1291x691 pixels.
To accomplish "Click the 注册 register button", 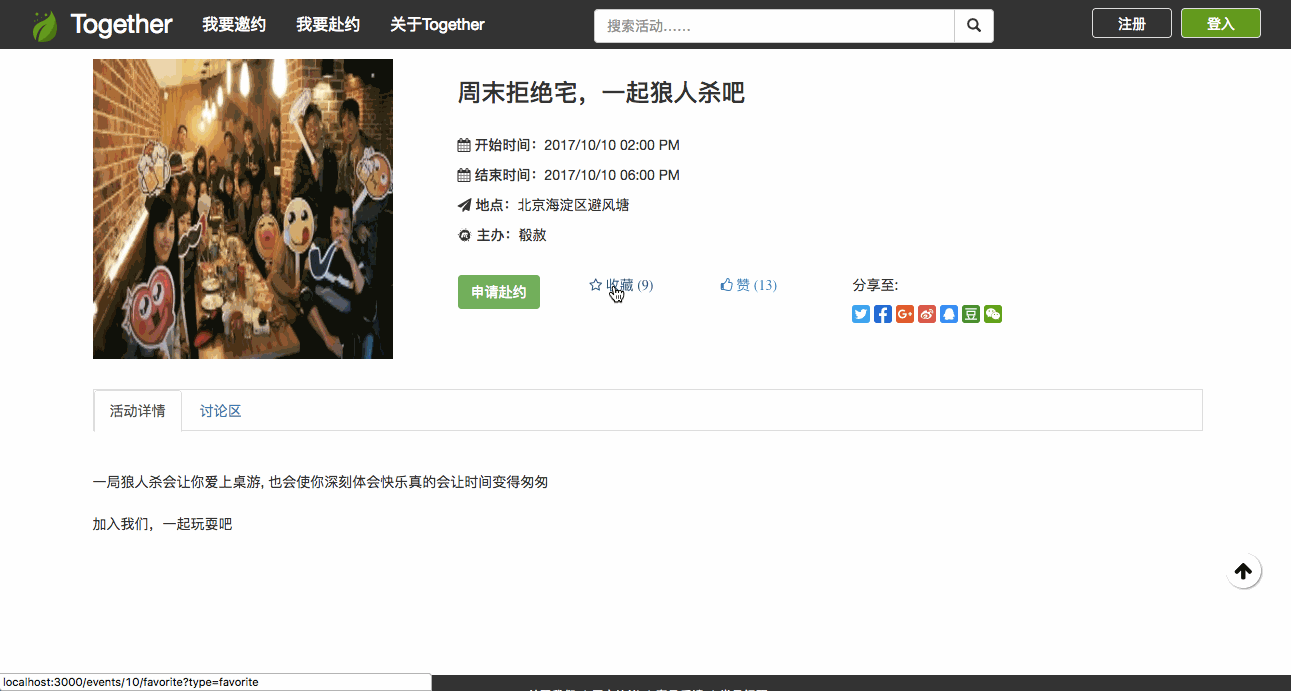I will 1132,24.
